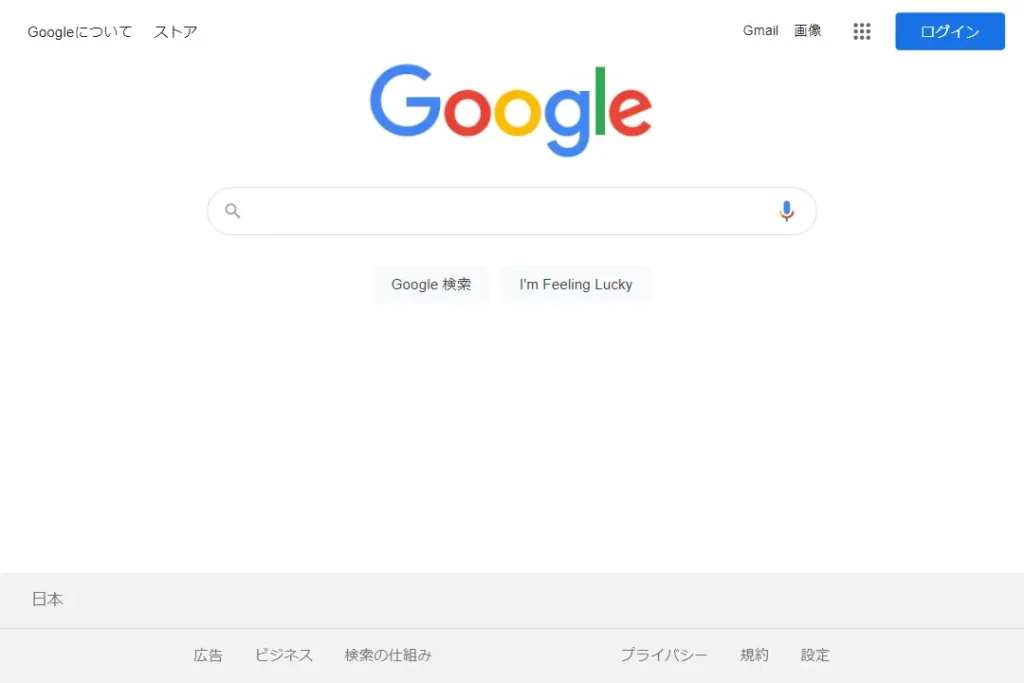Open the 検索の仕組み footer link
The height and width of the screenshot is (683, 1024).
coord(388,655)
